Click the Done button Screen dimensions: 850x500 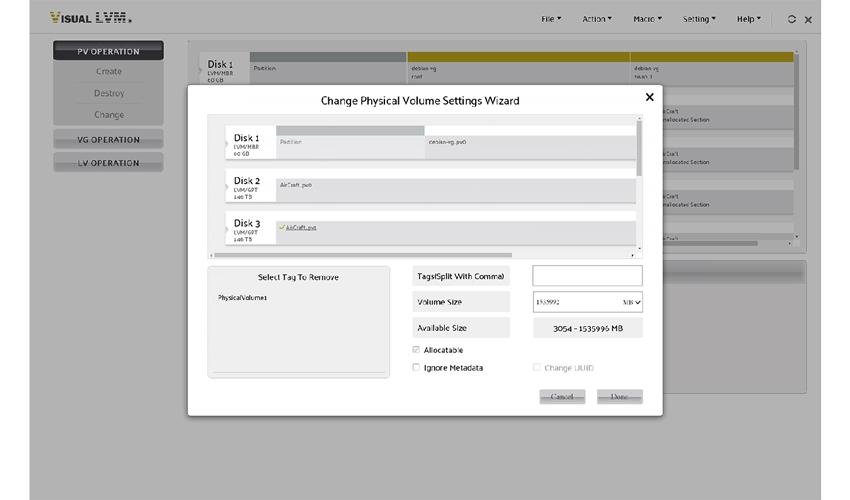619,397
